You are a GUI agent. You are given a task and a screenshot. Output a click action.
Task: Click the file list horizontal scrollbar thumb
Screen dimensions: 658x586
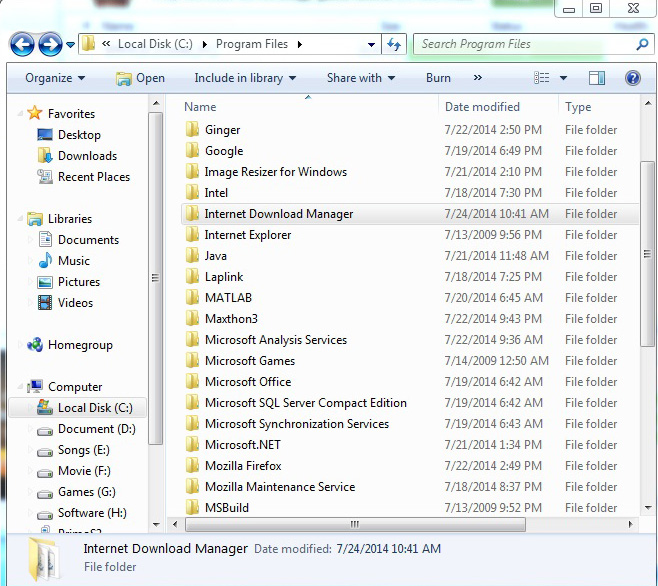click(x=355, y=524)
